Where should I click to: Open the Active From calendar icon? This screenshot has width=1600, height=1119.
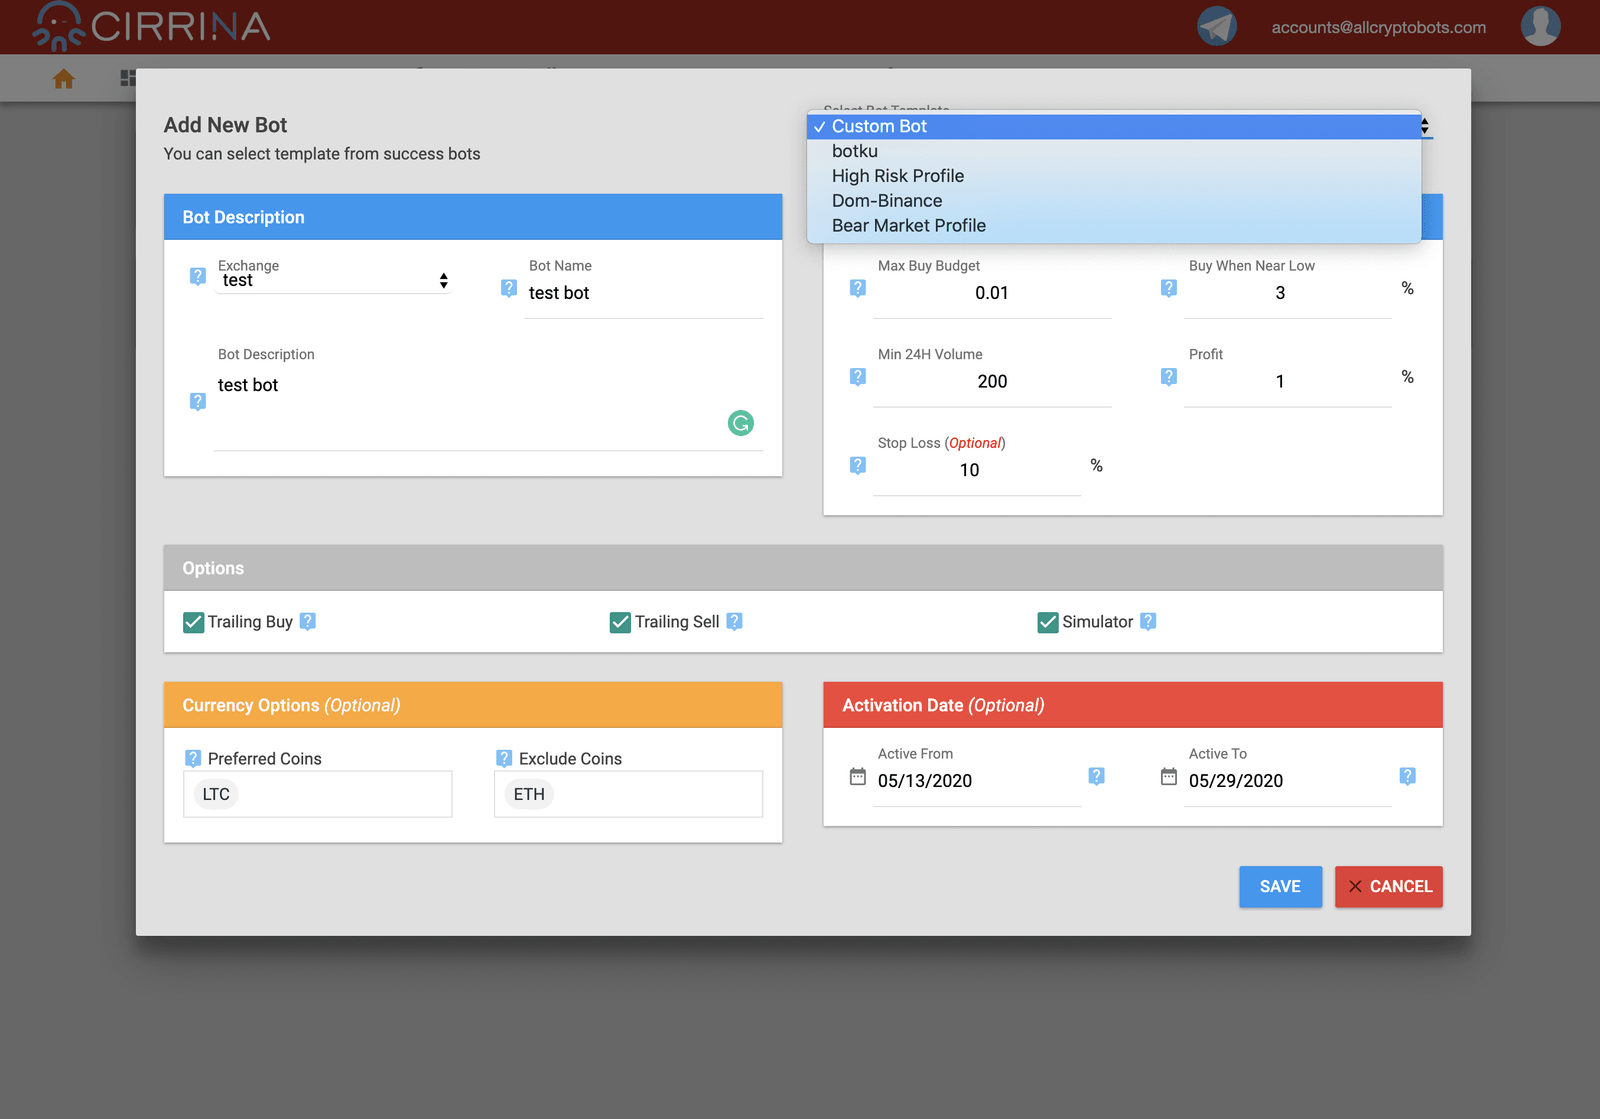[857, 777]
